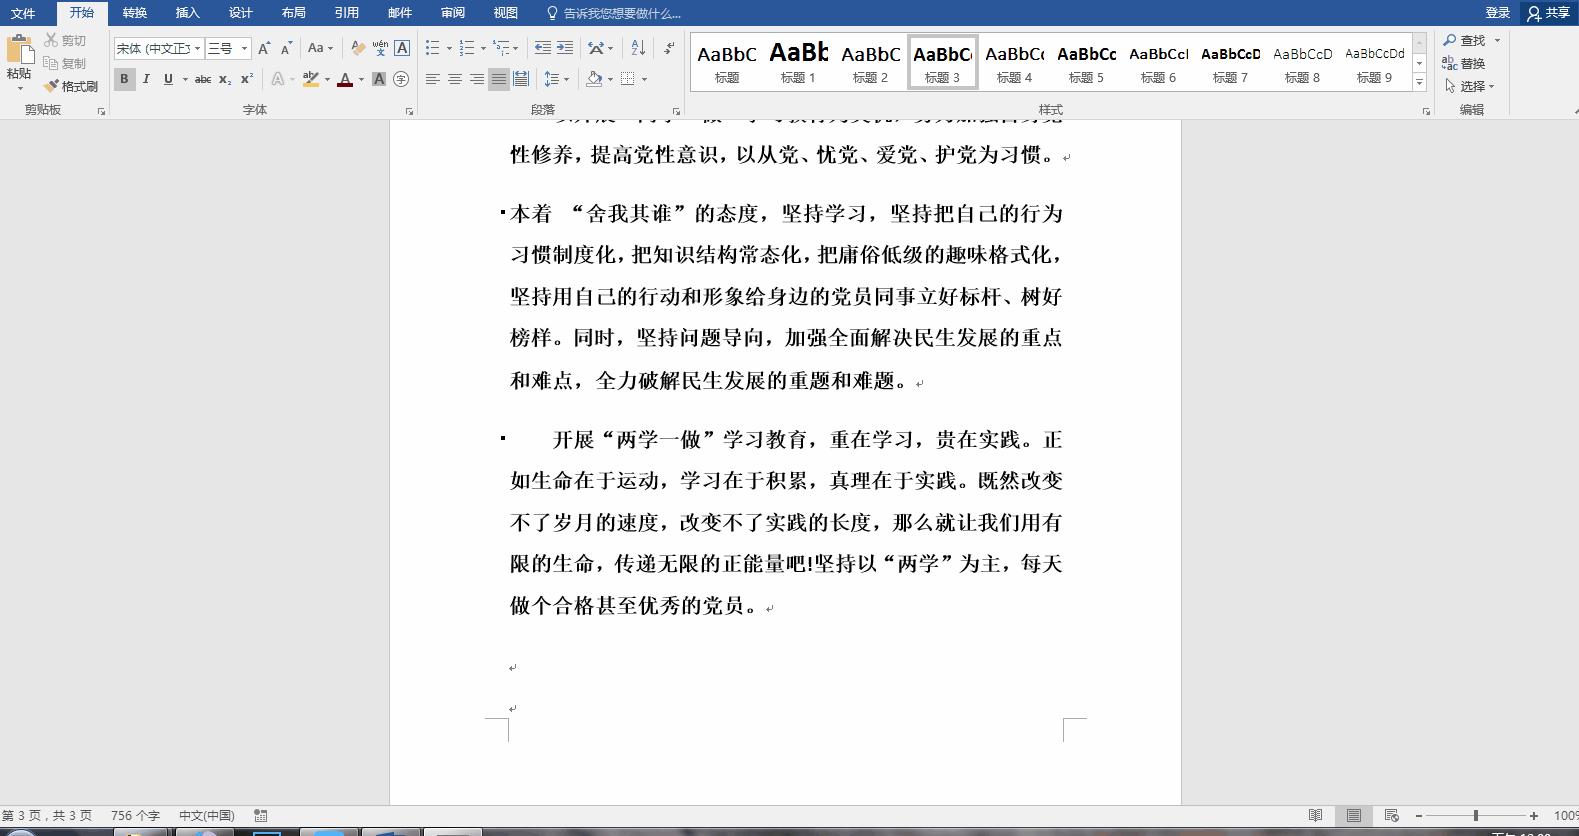Insert an enclosed character (字 in circle)
1579x836 pixels.
coord(401,79)
